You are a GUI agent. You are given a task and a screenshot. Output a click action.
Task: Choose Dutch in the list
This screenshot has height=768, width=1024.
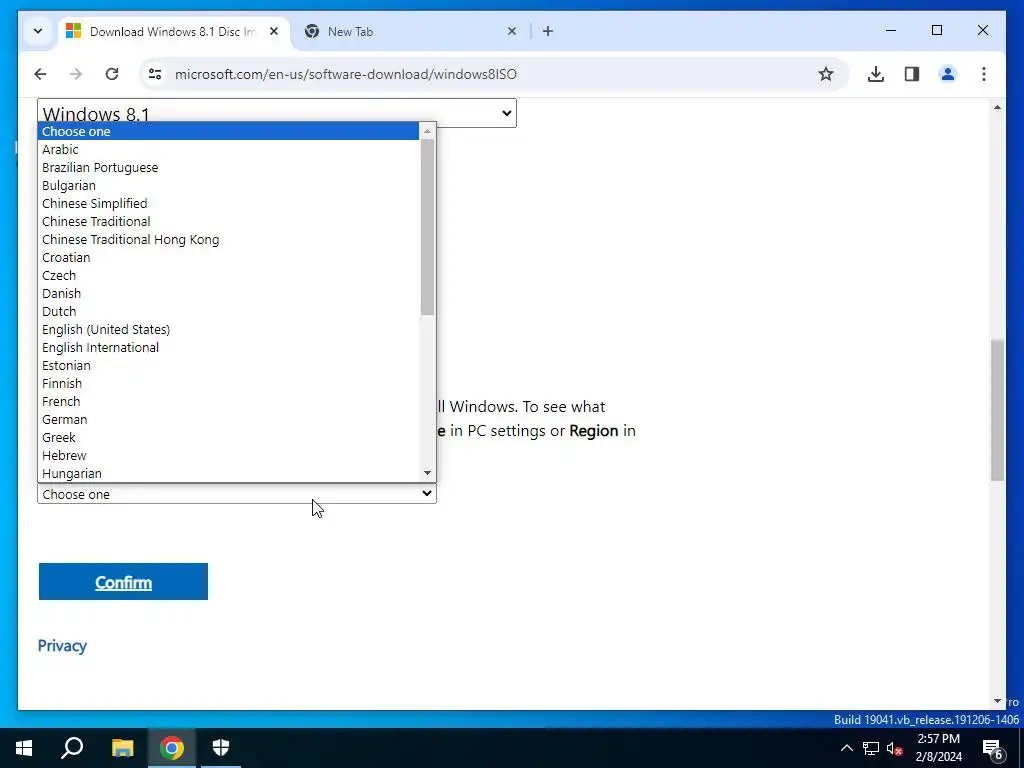(x=228, y=311)
